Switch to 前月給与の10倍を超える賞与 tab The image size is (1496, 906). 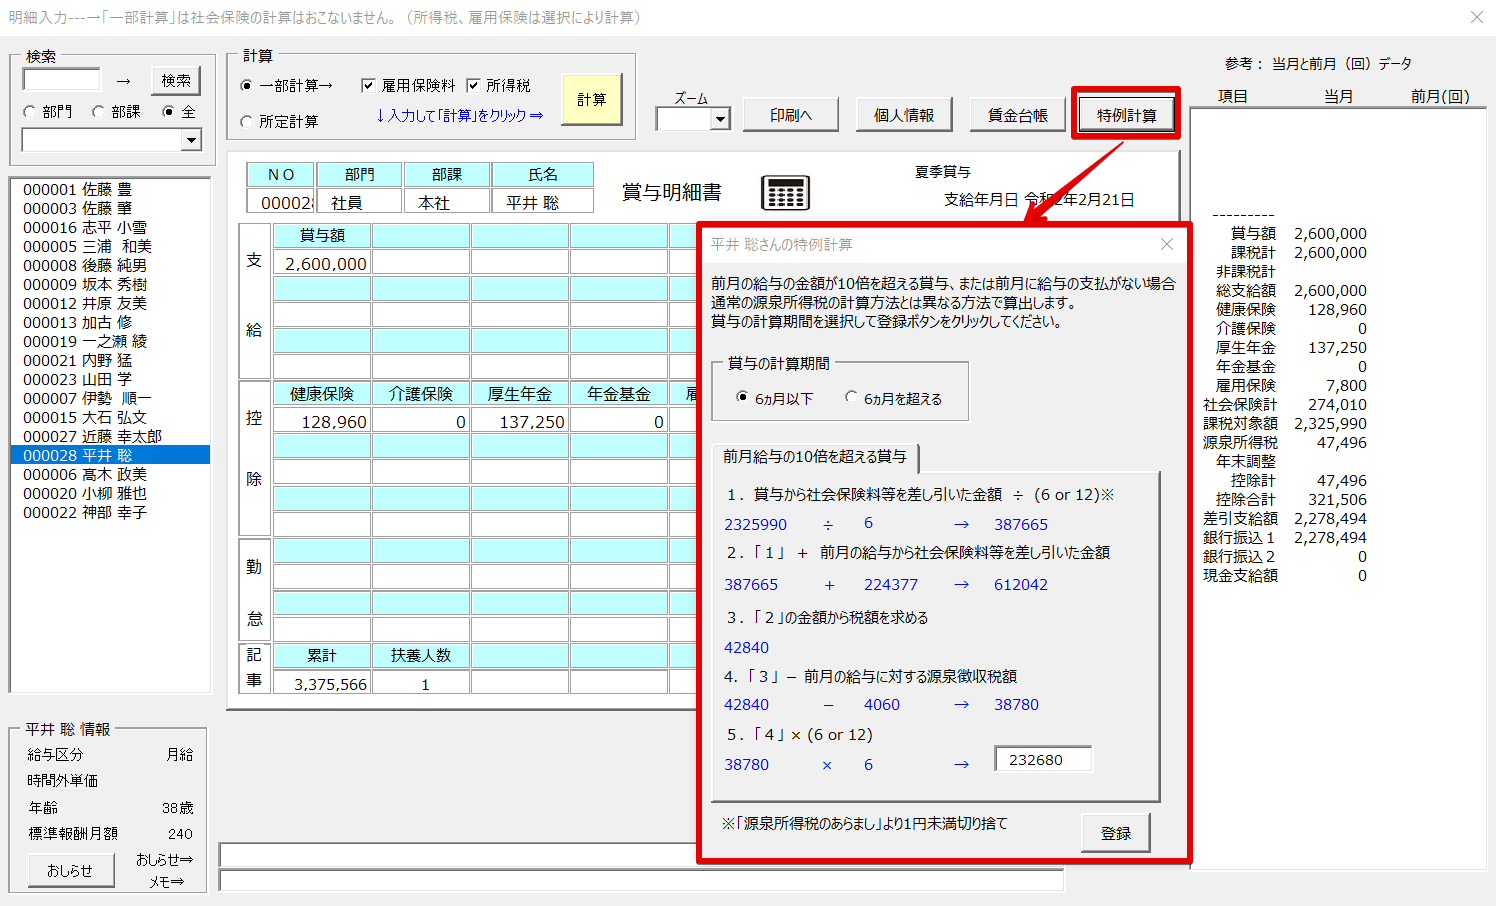(815, 457)
